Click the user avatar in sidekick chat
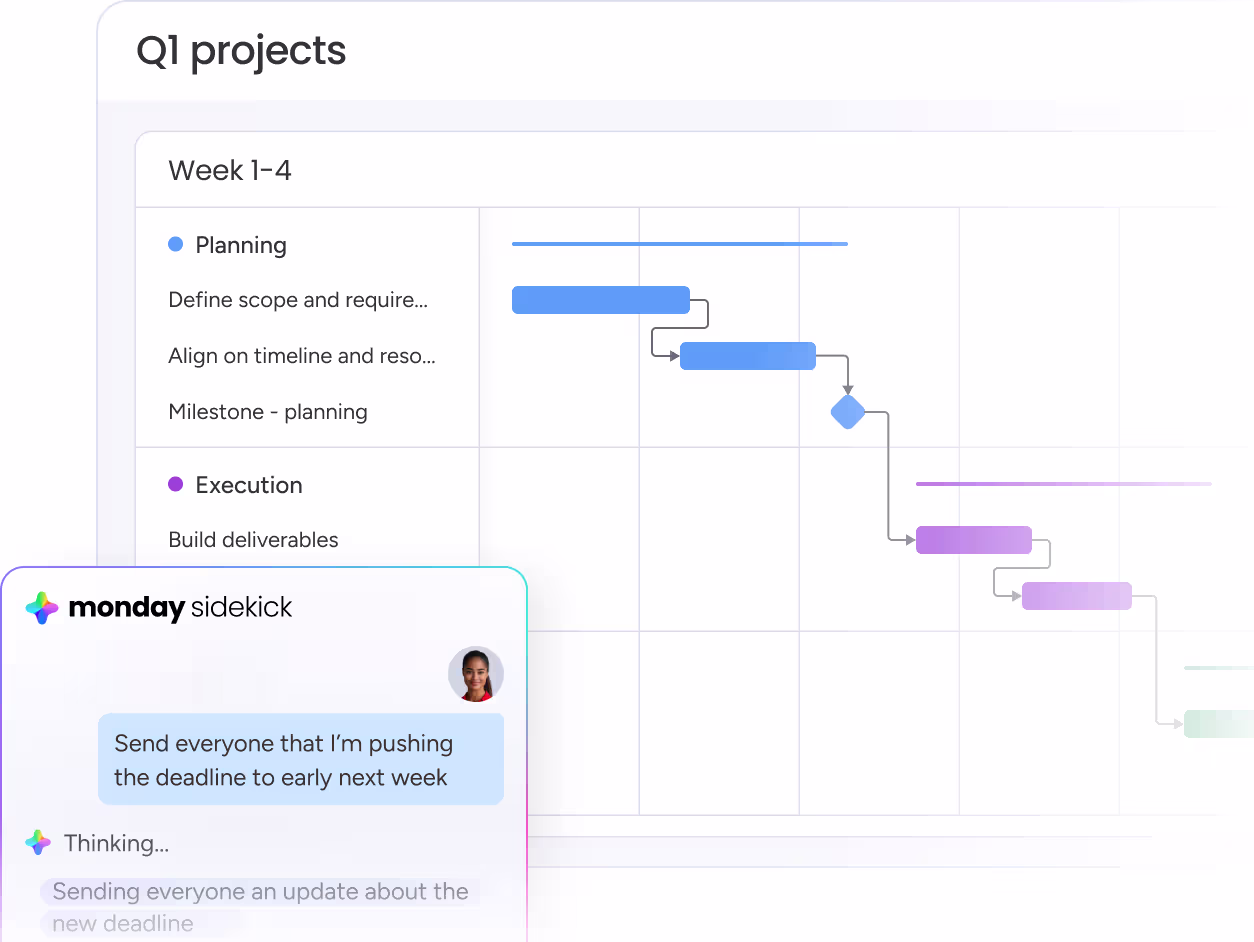 coord(476,674)
